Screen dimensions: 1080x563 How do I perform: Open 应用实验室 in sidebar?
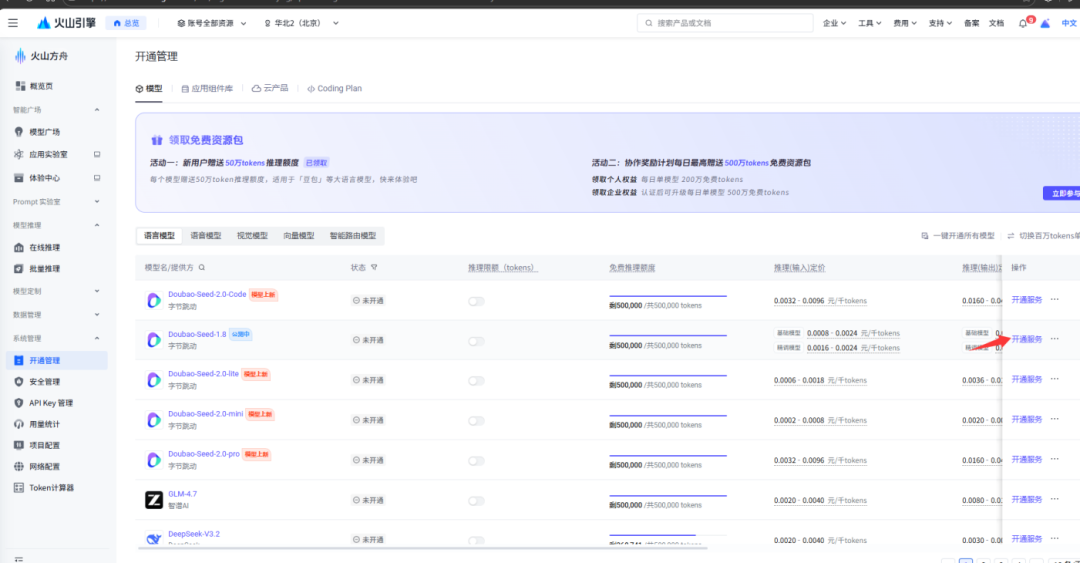click(48, 154)
